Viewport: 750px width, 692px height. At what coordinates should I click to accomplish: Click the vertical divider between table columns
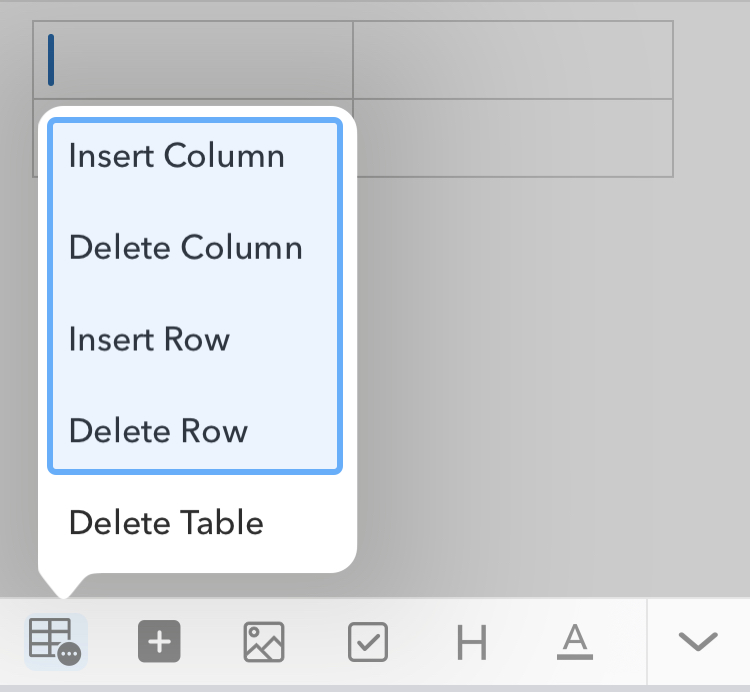[353, 60]
